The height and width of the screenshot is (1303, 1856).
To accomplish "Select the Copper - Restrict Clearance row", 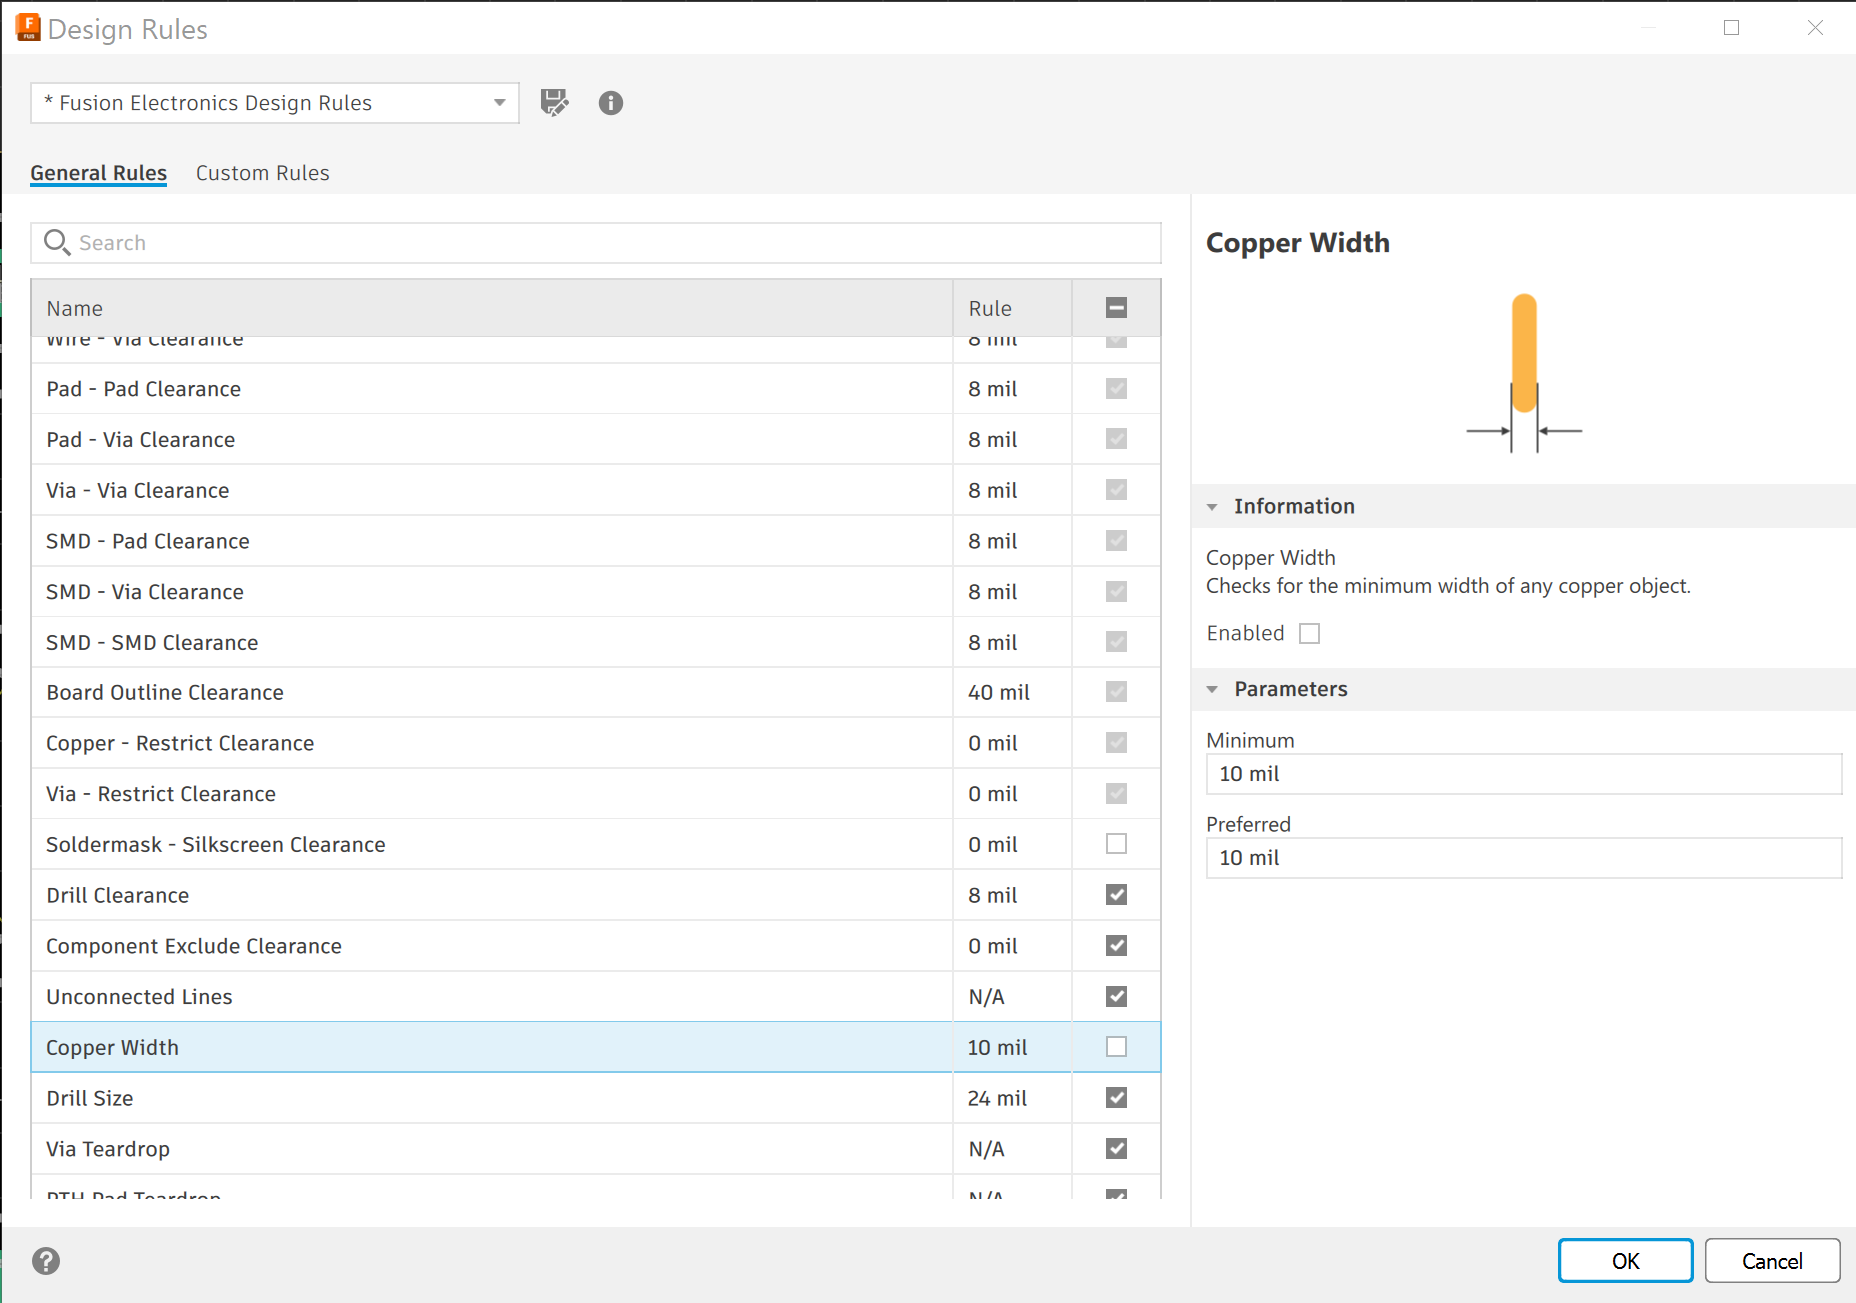I will [596, 744].
